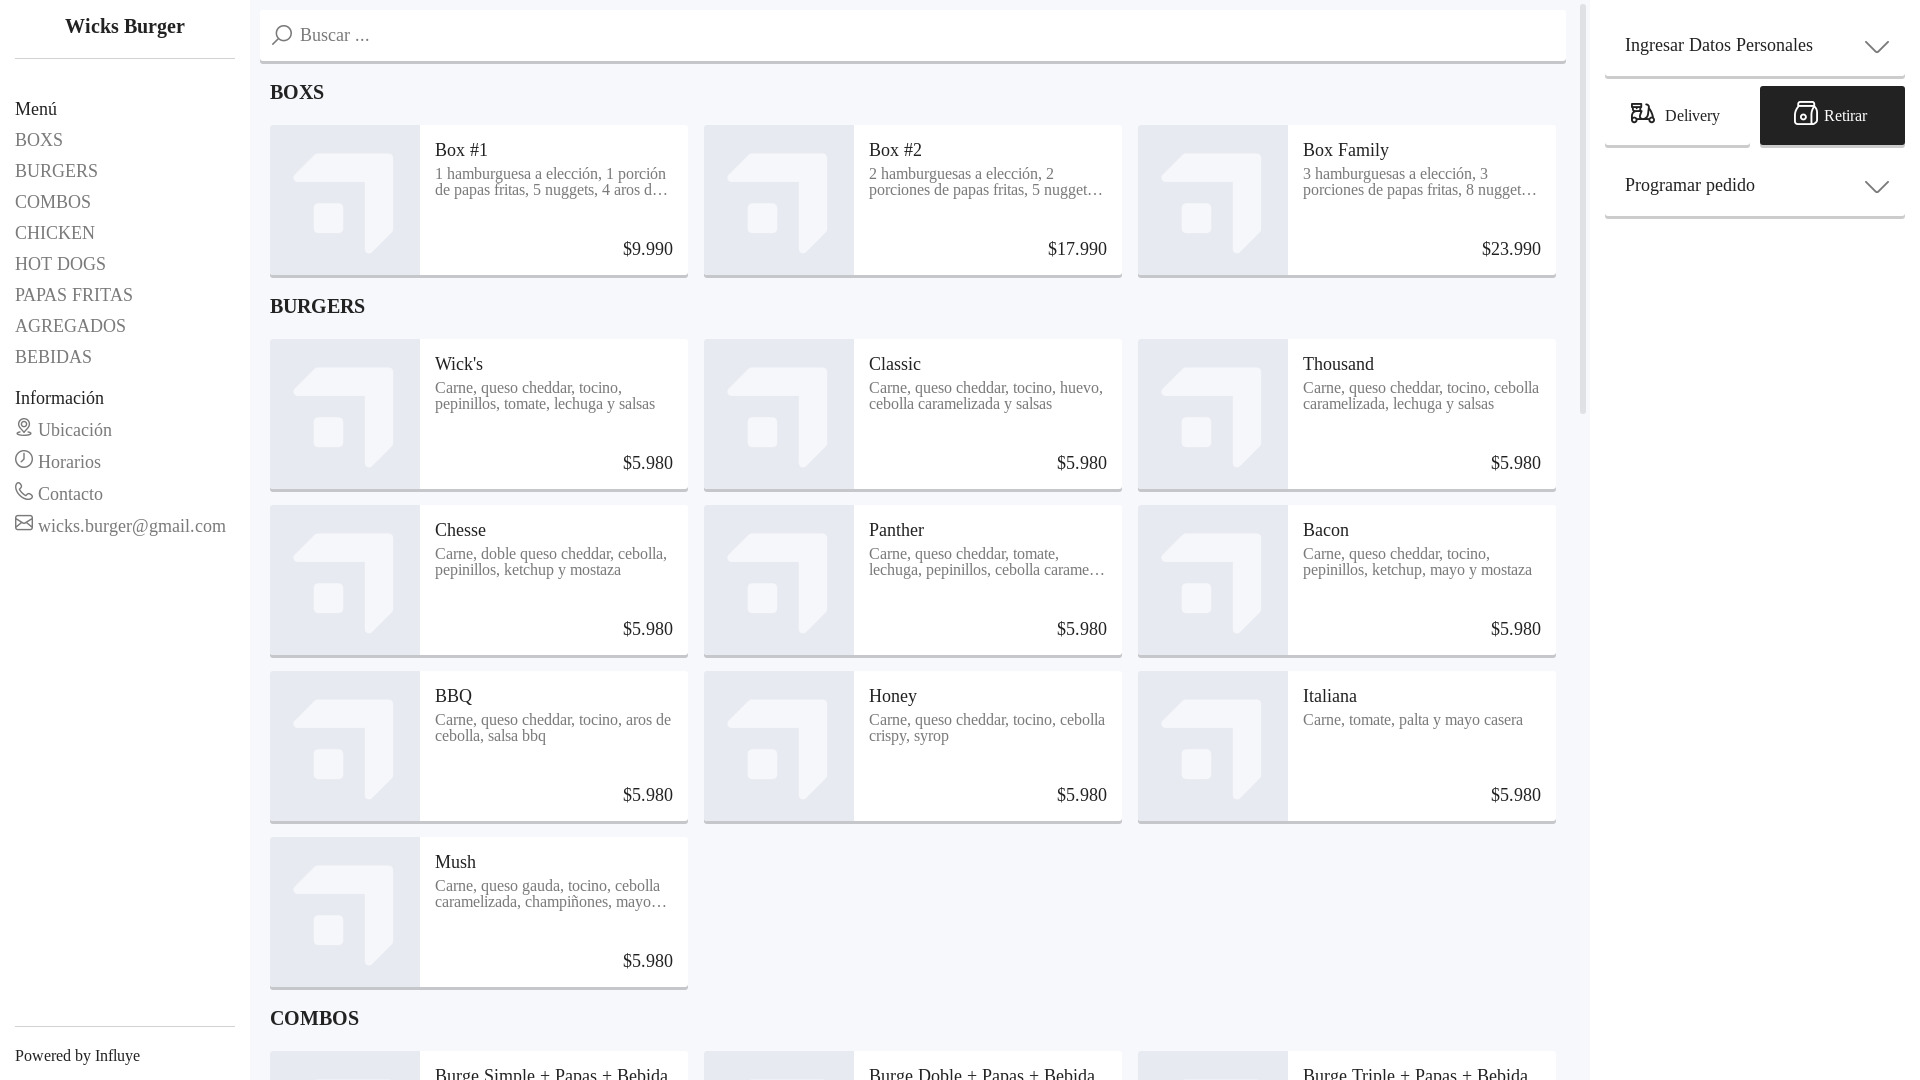Click the vertical page scrollbar
The image size is (1920, 1080).
(1583, 210)
